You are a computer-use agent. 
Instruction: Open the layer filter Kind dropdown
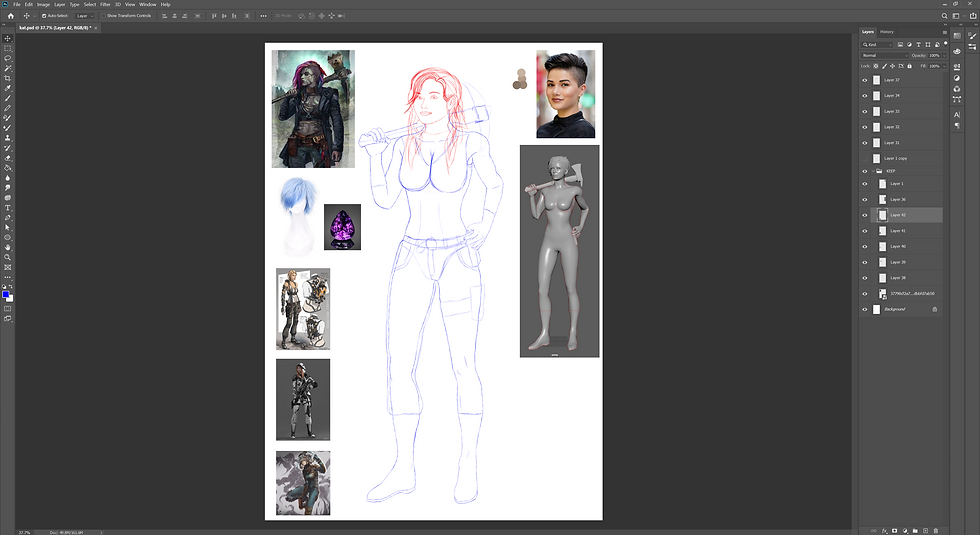point(878,44)
